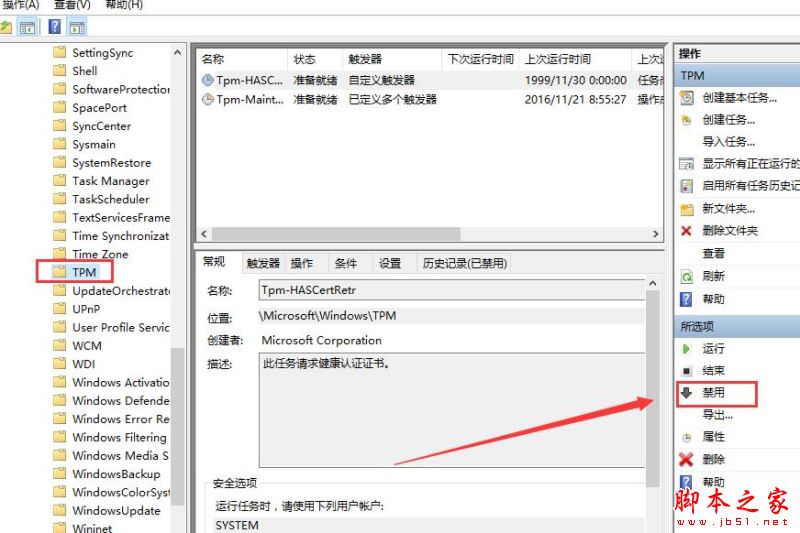Click the details pane scroll-up arrow
The height and width of the screenshot is (533, 800).
[x=653, y=284]
